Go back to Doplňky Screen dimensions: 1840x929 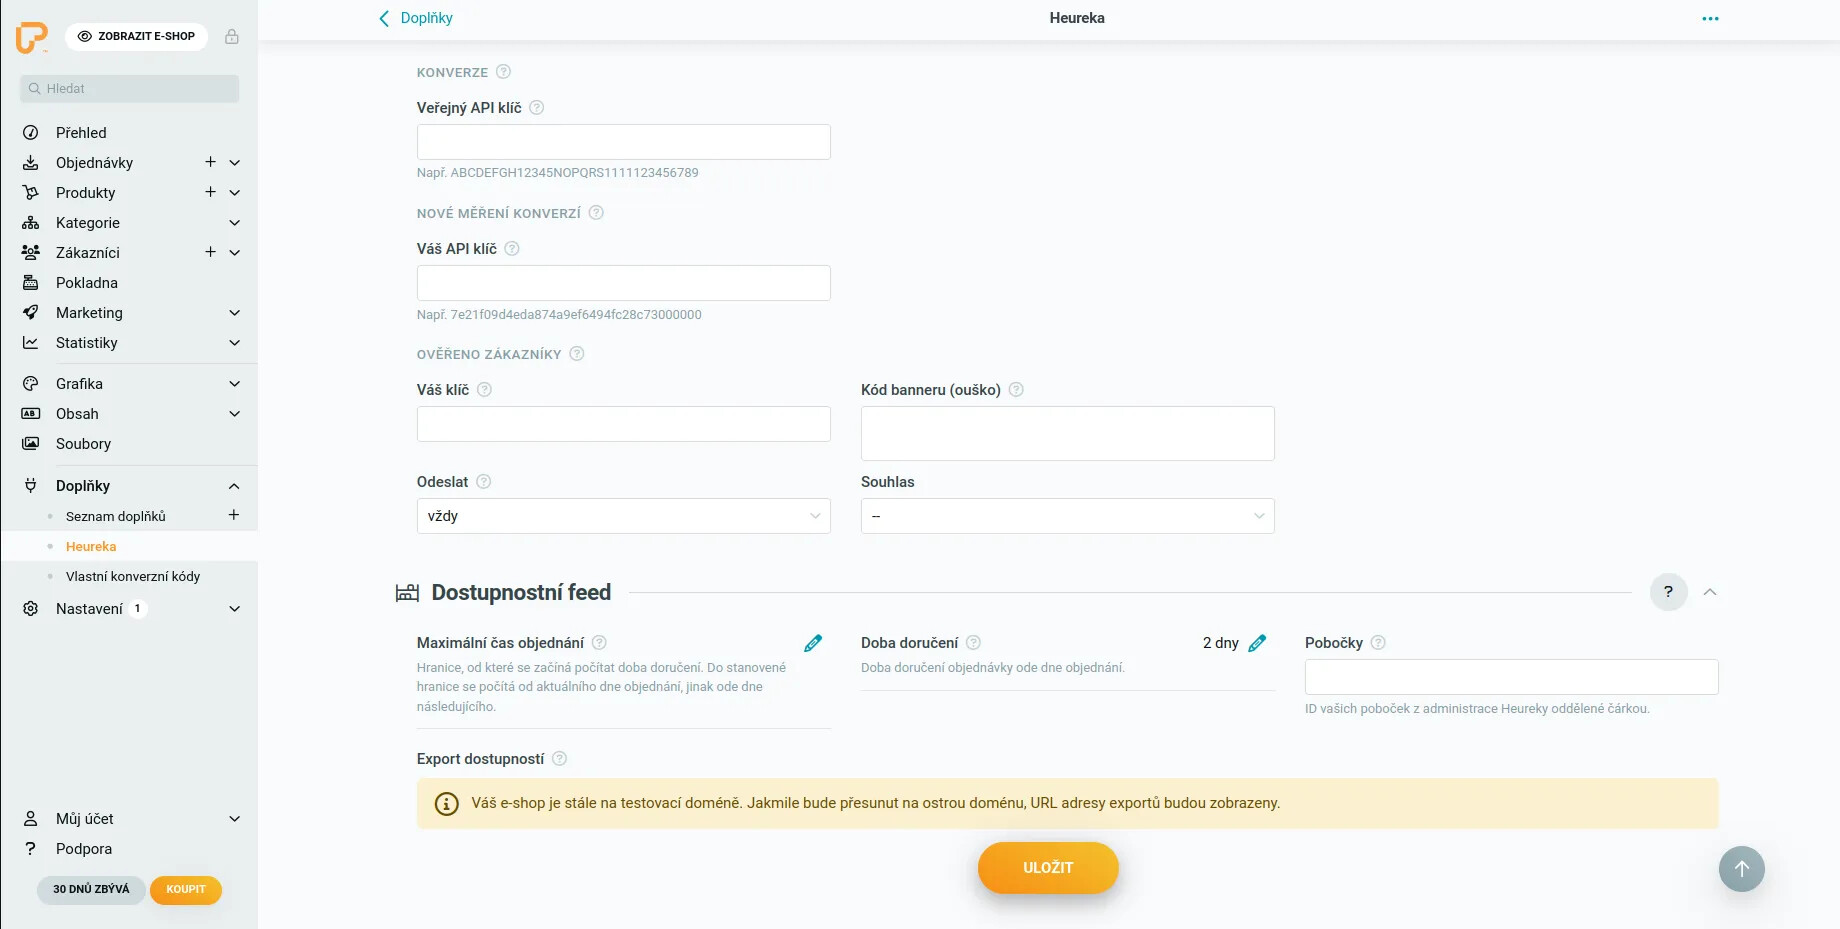pyautogui.click(x=416, y=18)
